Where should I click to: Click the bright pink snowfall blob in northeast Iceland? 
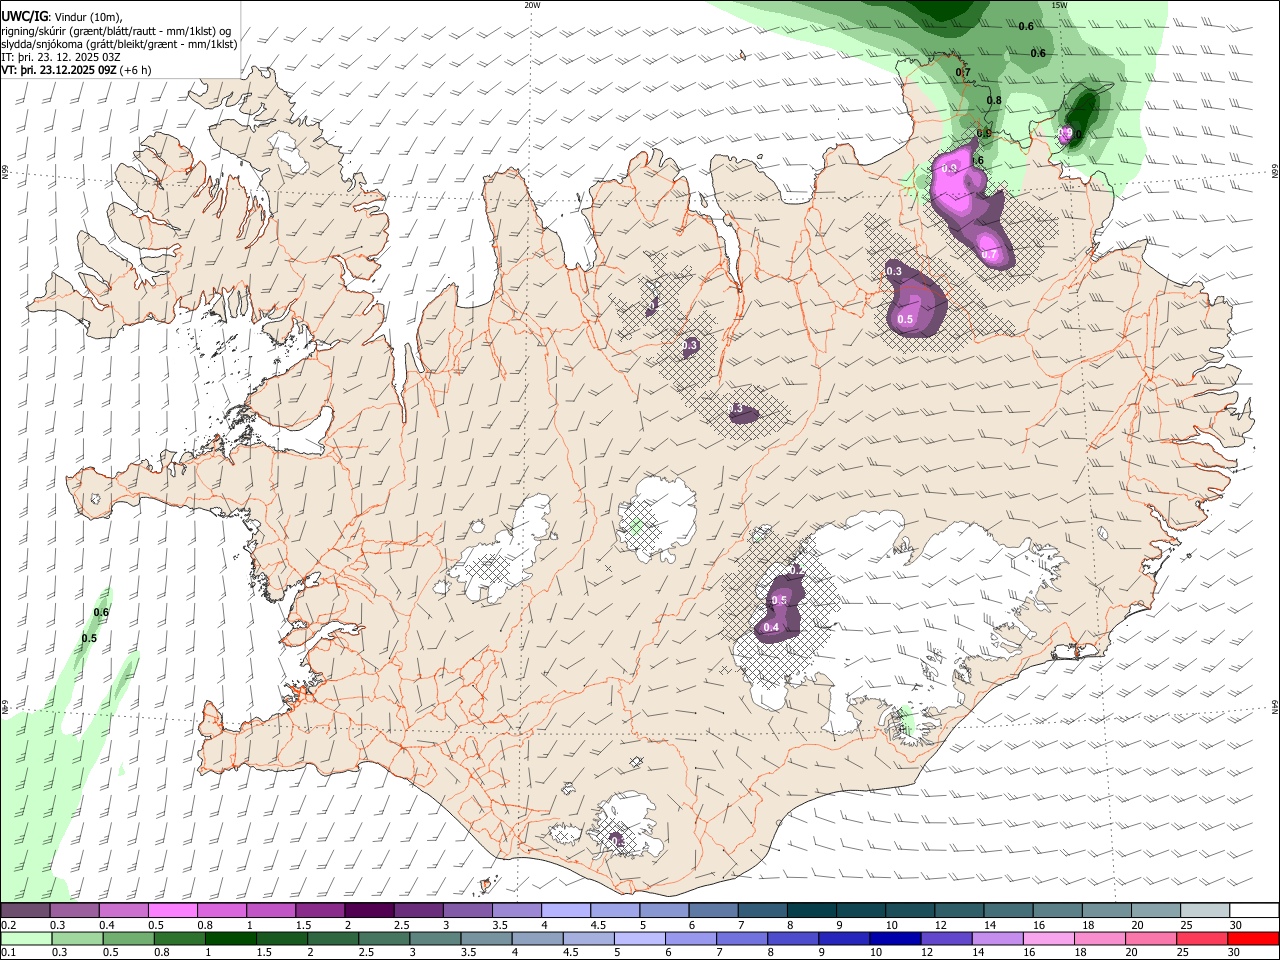pyautogui.click(x=953, y=182)
